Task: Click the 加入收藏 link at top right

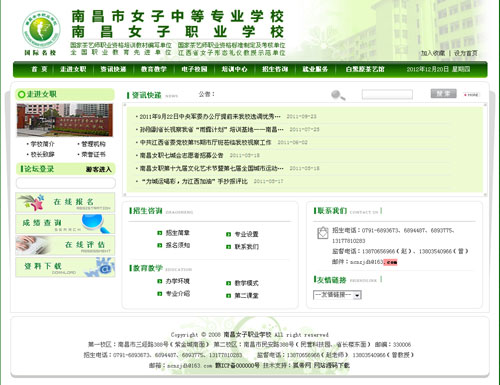Action: coord(433,53)
